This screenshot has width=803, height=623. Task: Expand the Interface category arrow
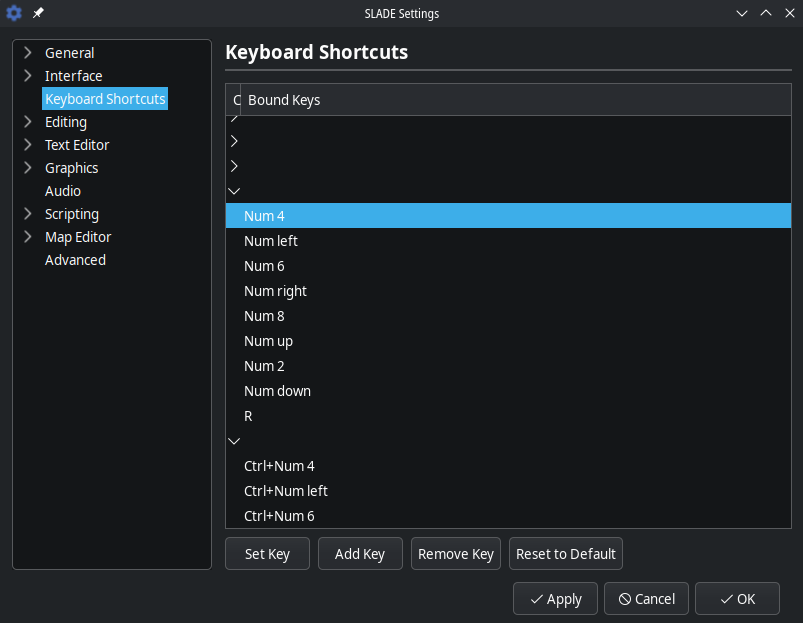pyautogui.click(x=28, y=76)
